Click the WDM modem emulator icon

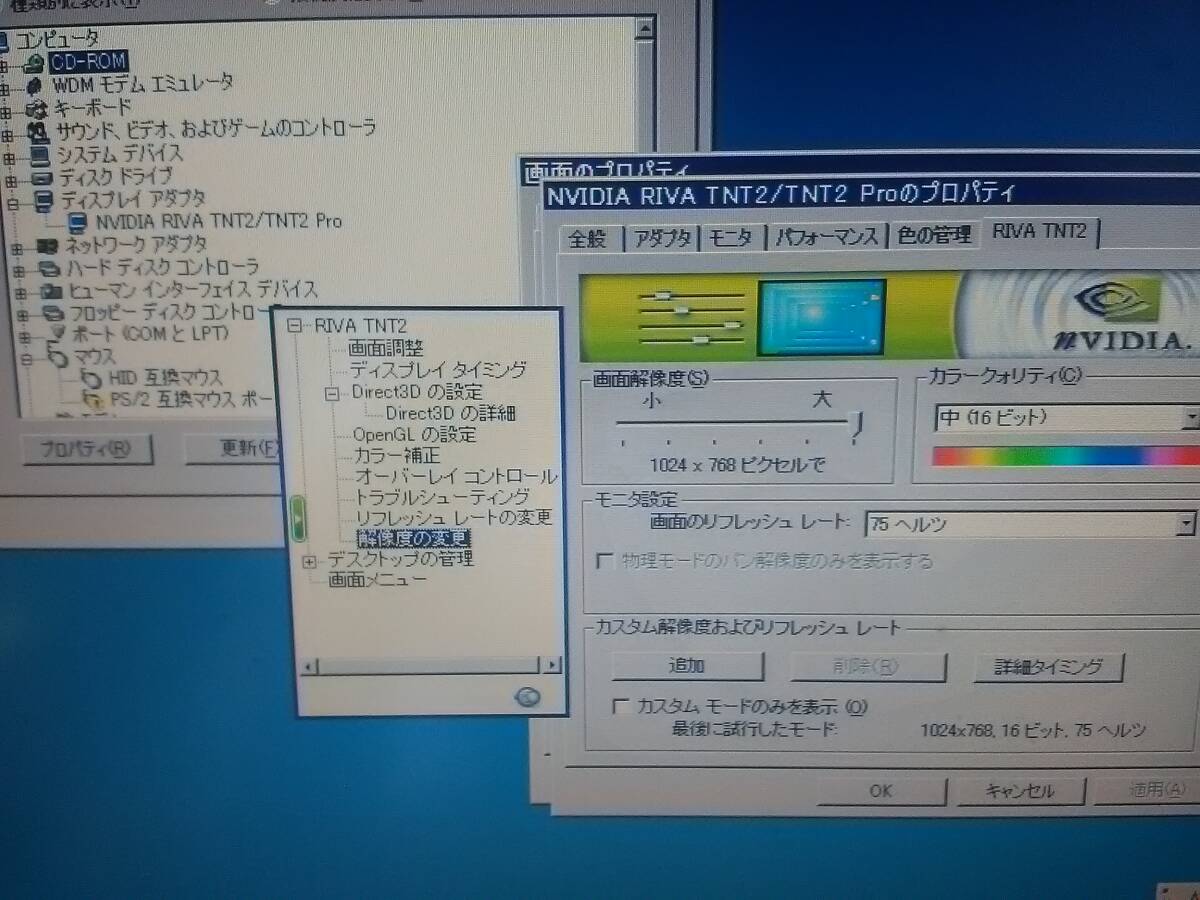pyautogui.click(x=34, y=85)
